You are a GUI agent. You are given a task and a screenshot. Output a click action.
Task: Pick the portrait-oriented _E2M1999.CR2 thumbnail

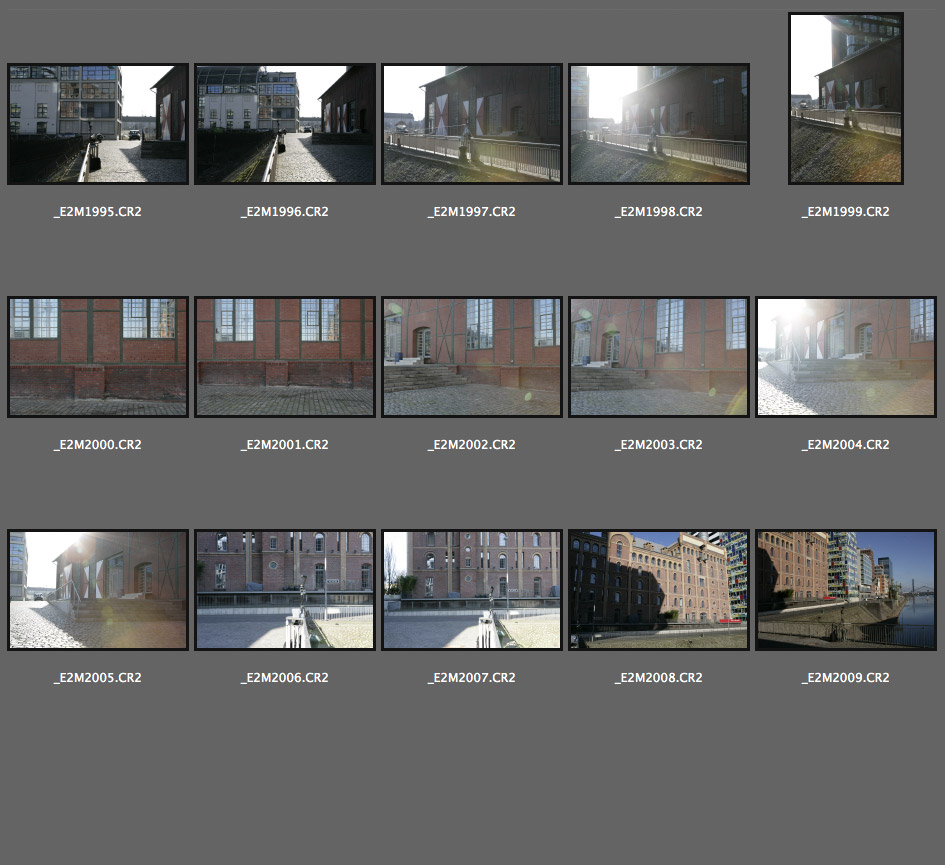[846, 98]
